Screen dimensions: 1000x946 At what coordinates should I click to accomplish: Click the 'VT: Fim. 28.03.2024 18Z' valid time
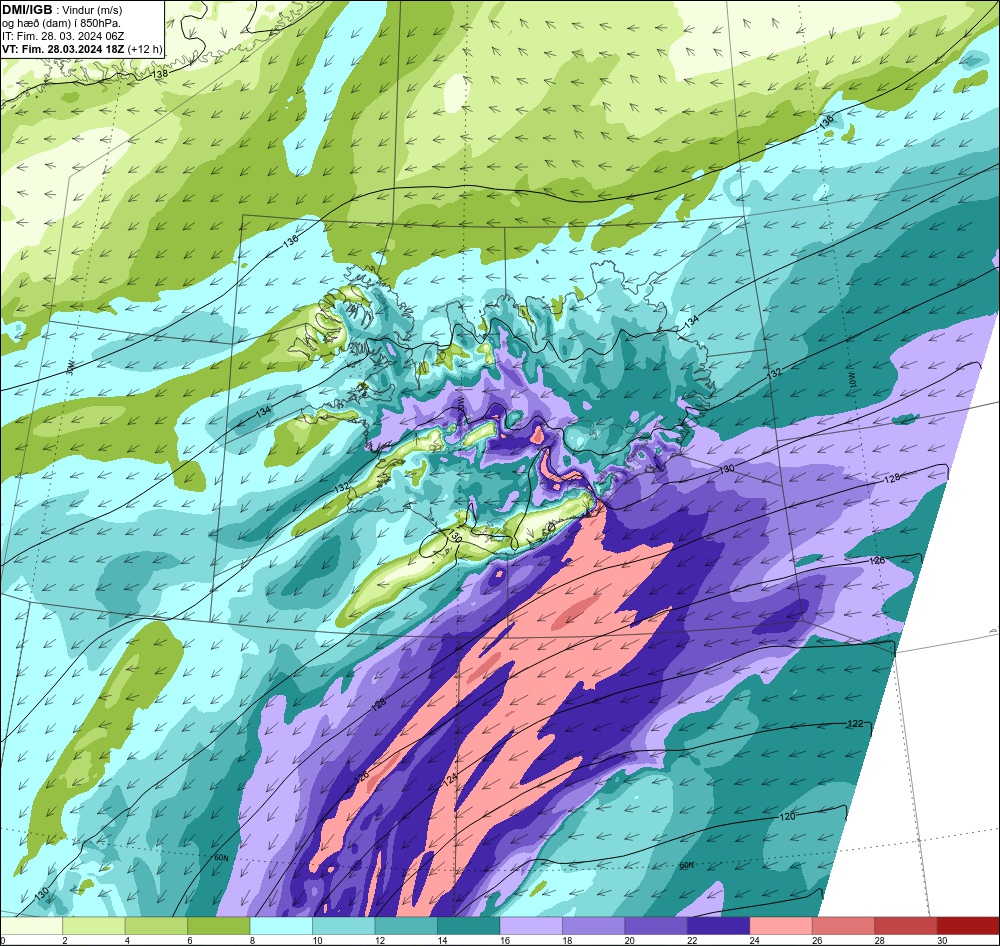click(63, 49)
